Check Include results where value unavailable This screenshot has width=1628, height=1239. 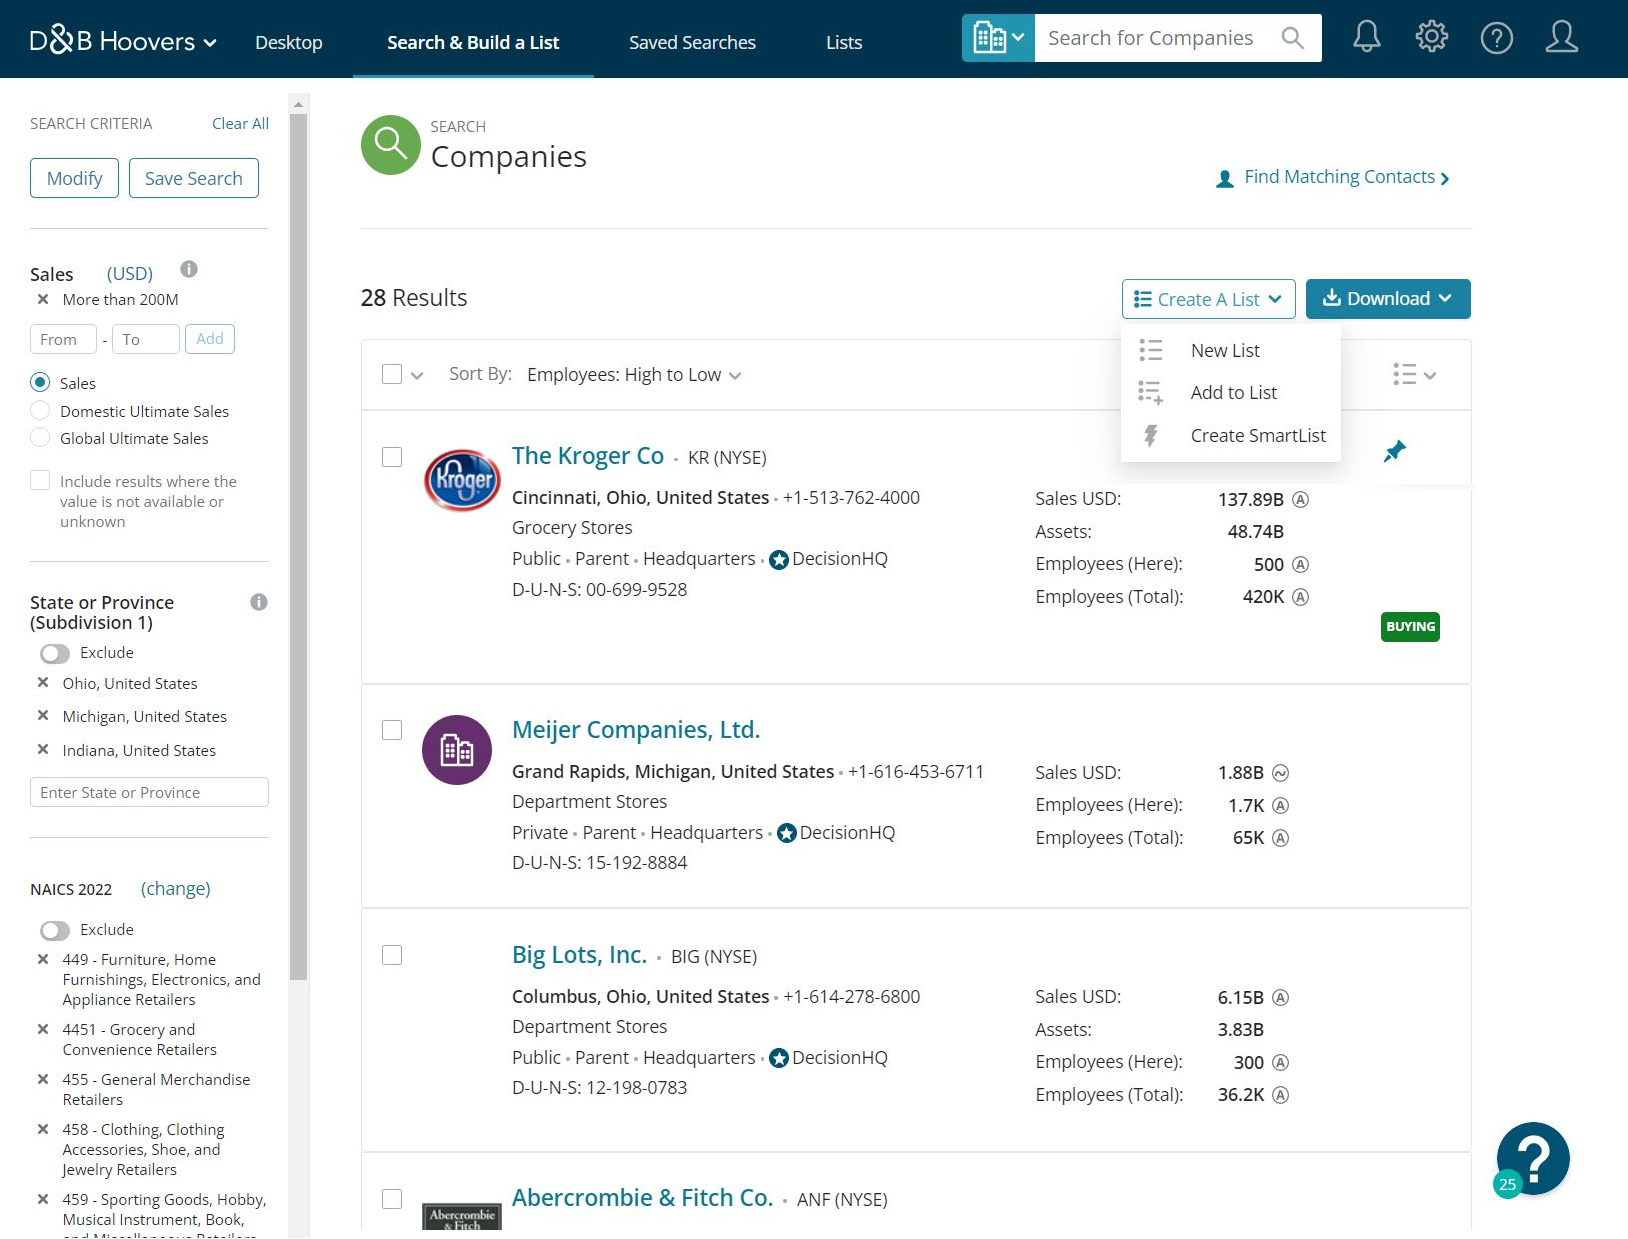(40, 480)
